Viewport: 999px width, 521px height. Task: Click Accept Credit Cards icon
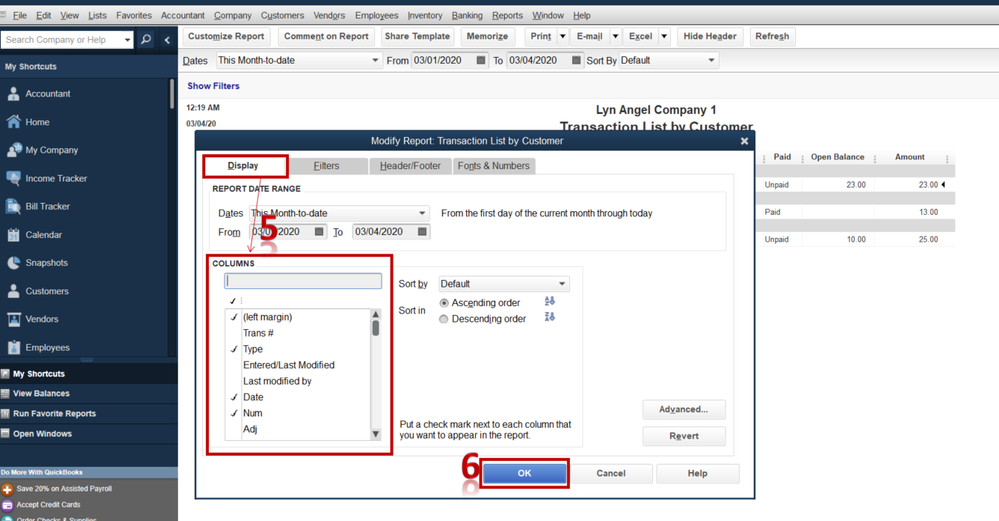pyautogui.click(x=8, y=505)
